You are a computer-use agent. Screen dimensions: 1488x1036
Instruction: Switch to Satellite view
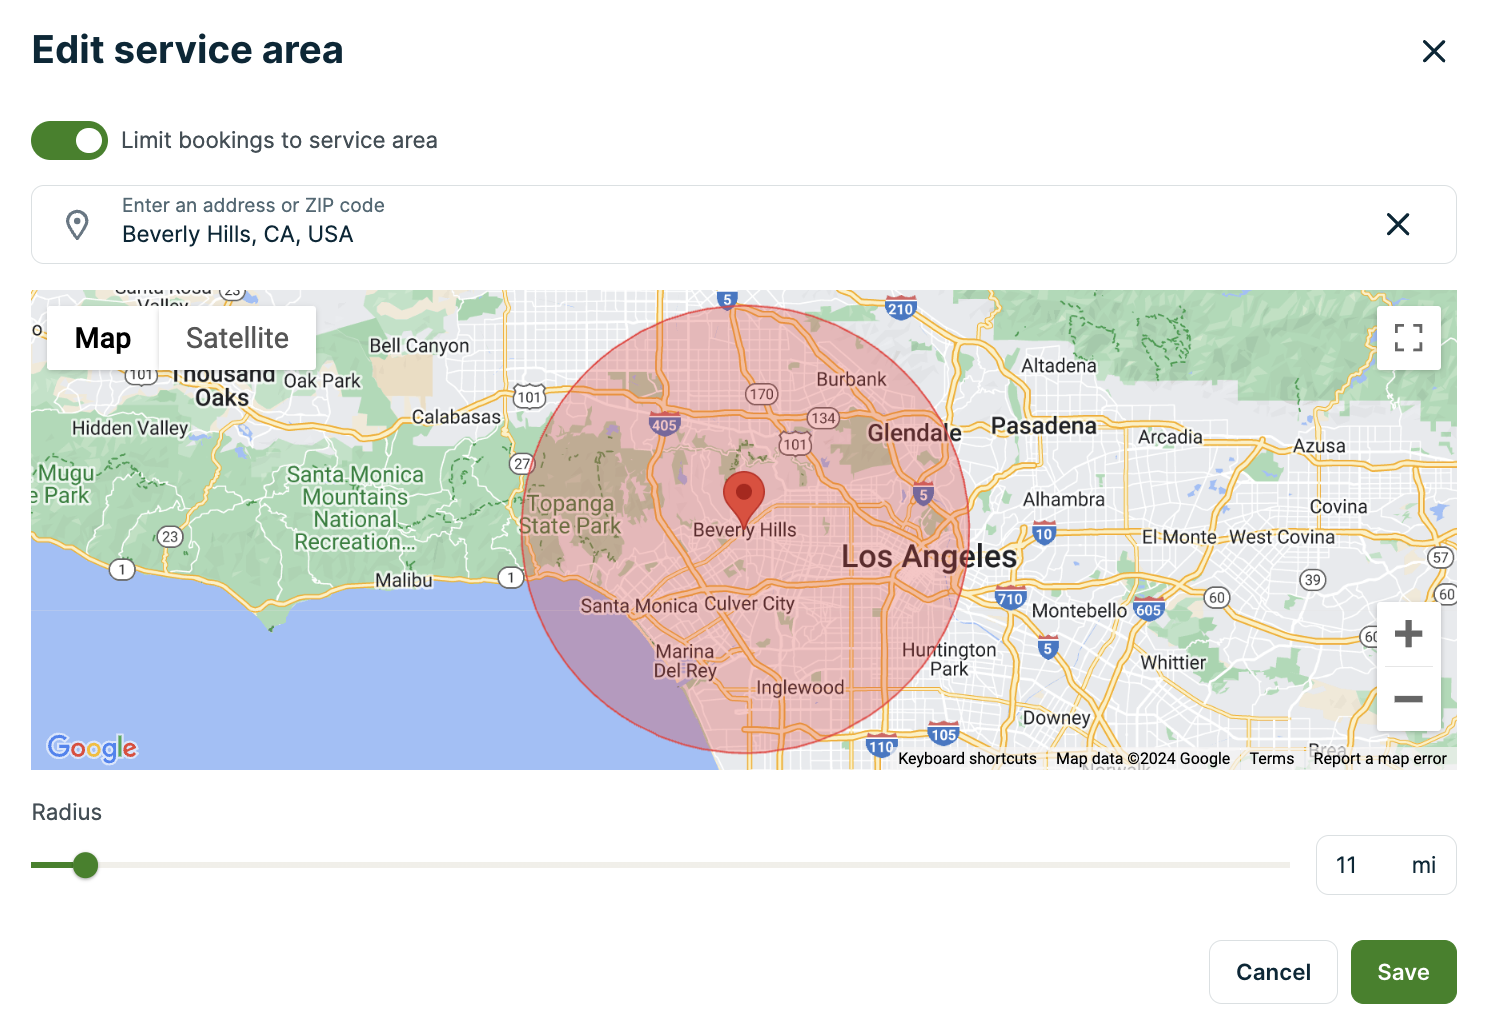point(236,338)
